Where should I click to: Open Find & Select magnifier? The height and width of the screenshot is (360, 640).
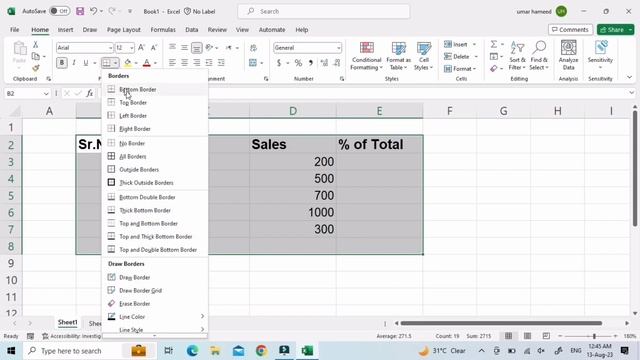[539, 56]
